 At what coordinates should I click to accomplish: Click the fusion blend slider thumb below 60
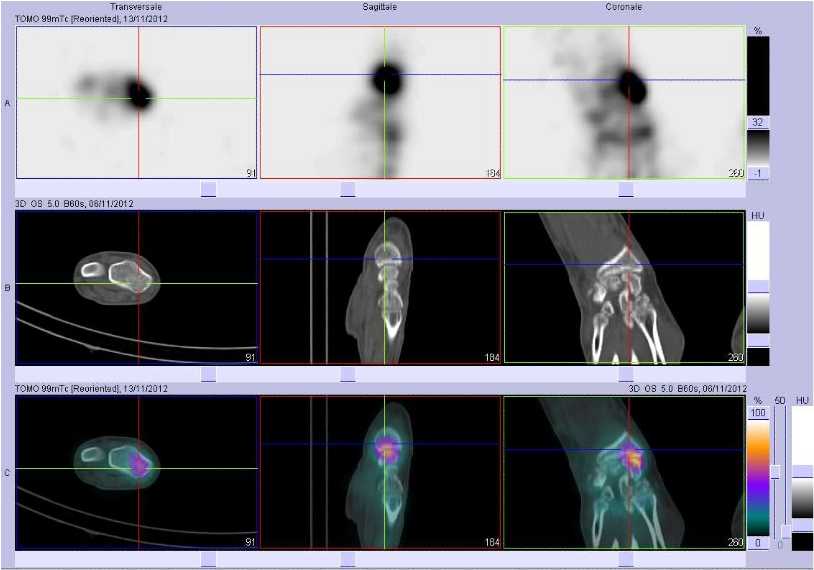776,471
